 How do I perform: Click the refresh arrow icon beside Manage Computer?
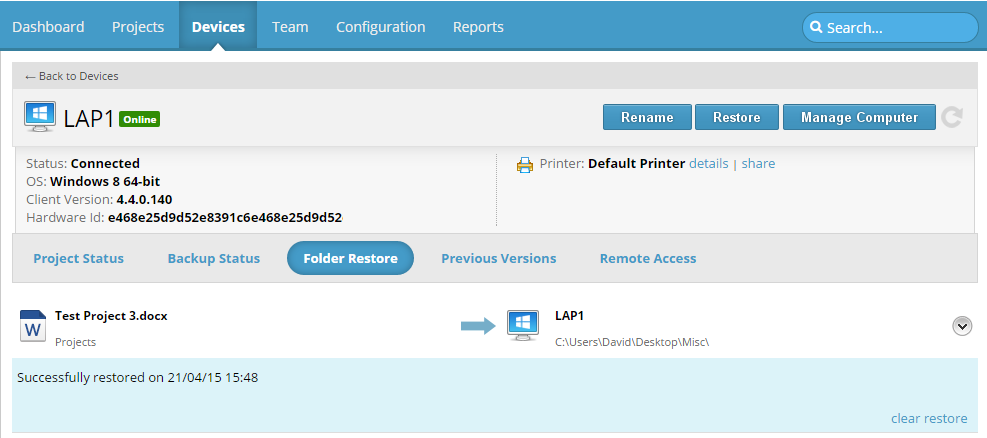pyautogui.click(x=952, y=117)
